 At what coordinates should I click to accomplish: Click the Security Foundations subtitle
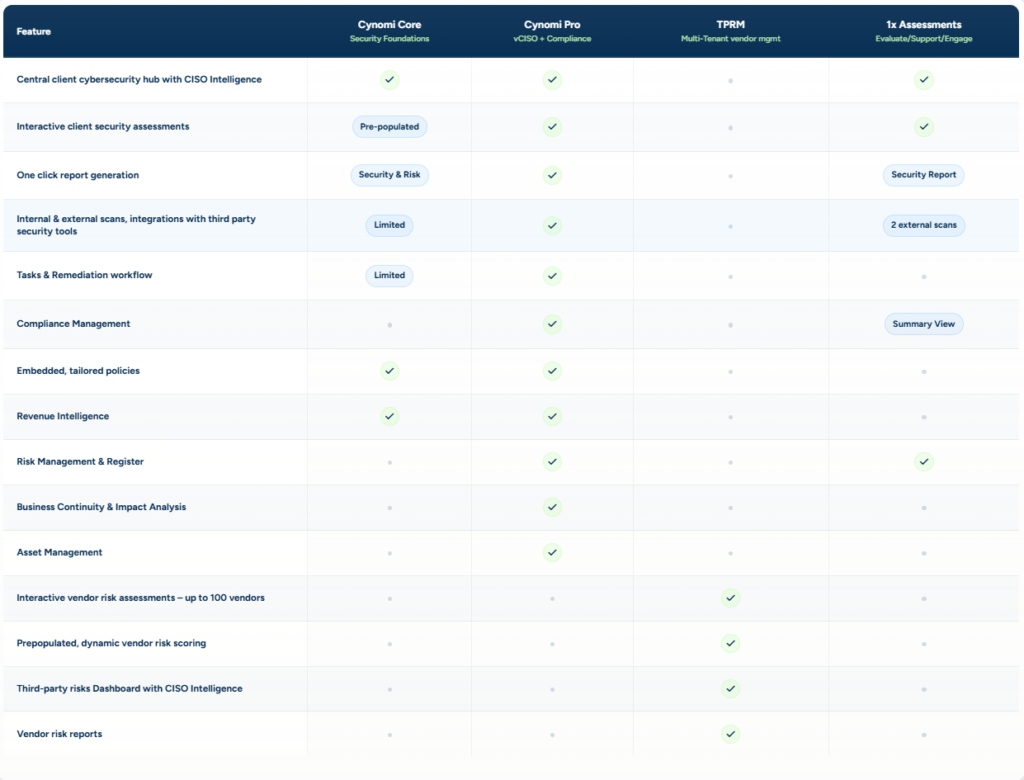pos(389,39)
